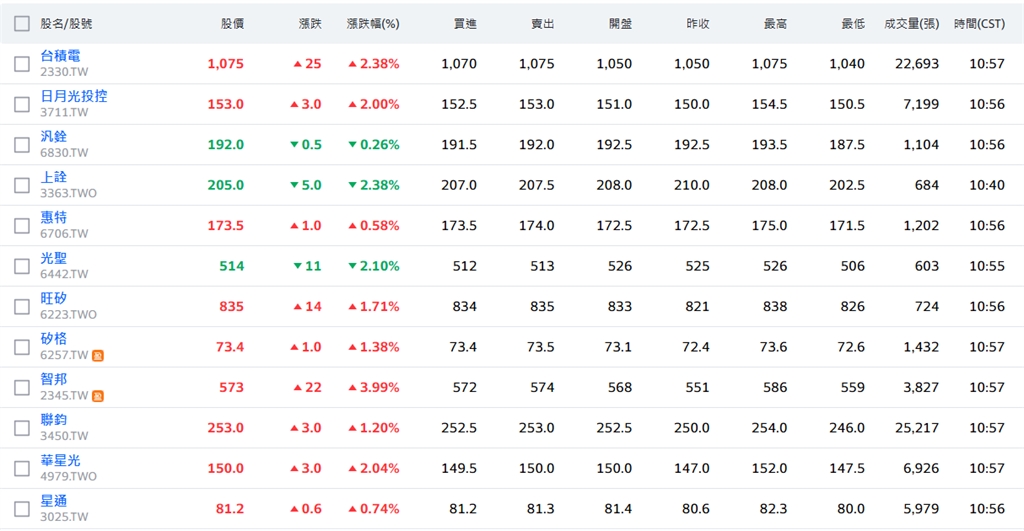Click the 昨收 column header
This screenshot has width=1024, height=531.
click(697, 23)
